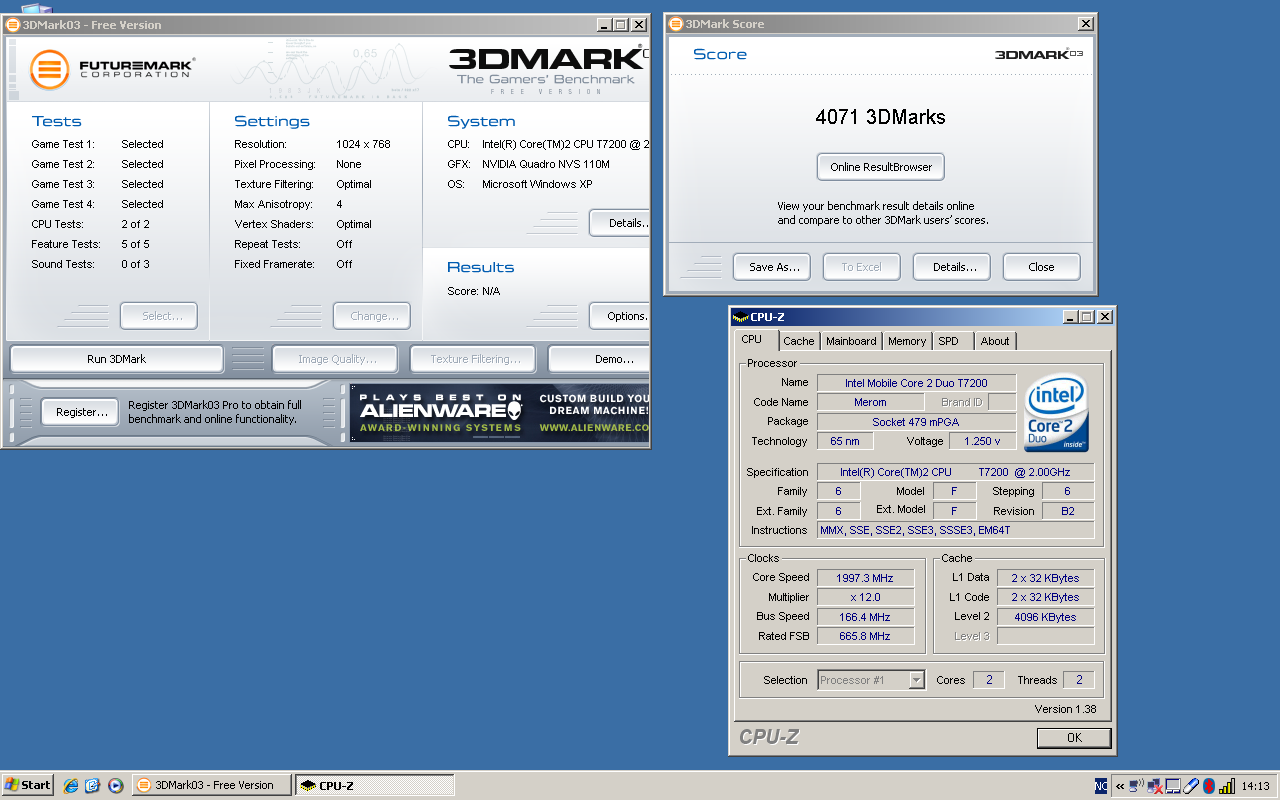The image size is (1280, 800).
Task: Click the Texture Filtering... button
Action: 472,359
